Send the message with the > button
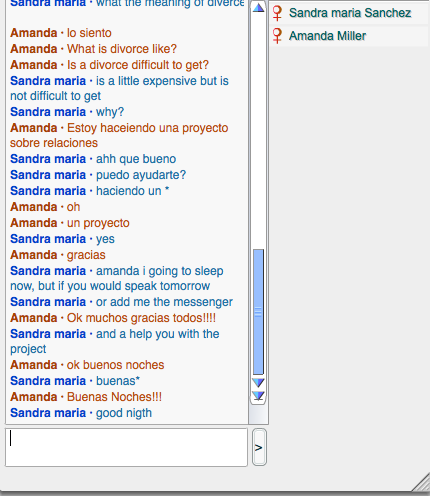This screenshot has width=430, height=496. click(259, 447)
